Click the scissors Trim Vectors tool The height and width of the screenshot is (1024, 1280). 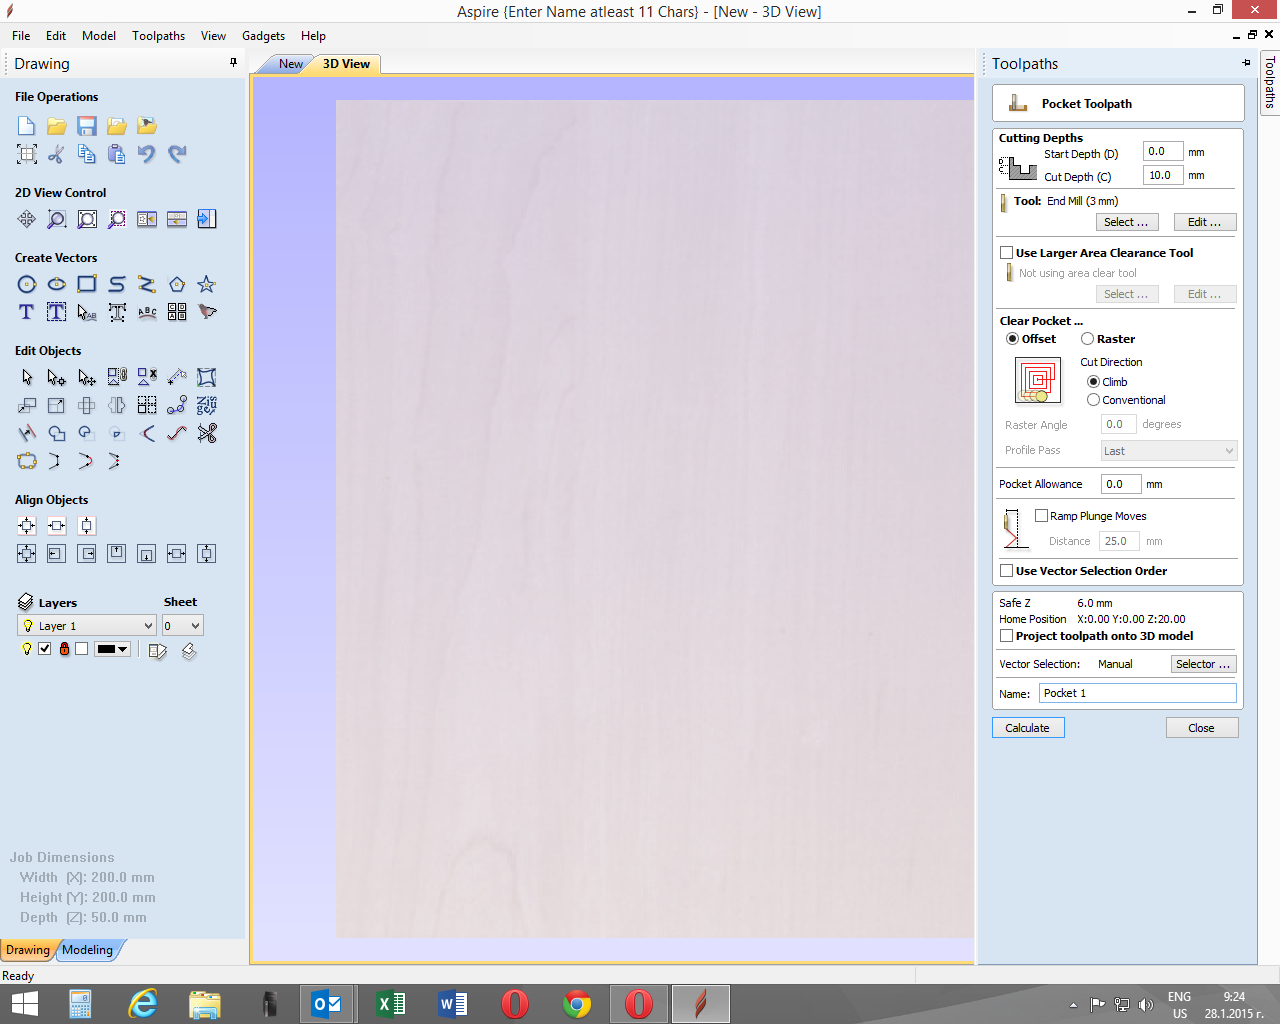207,433
